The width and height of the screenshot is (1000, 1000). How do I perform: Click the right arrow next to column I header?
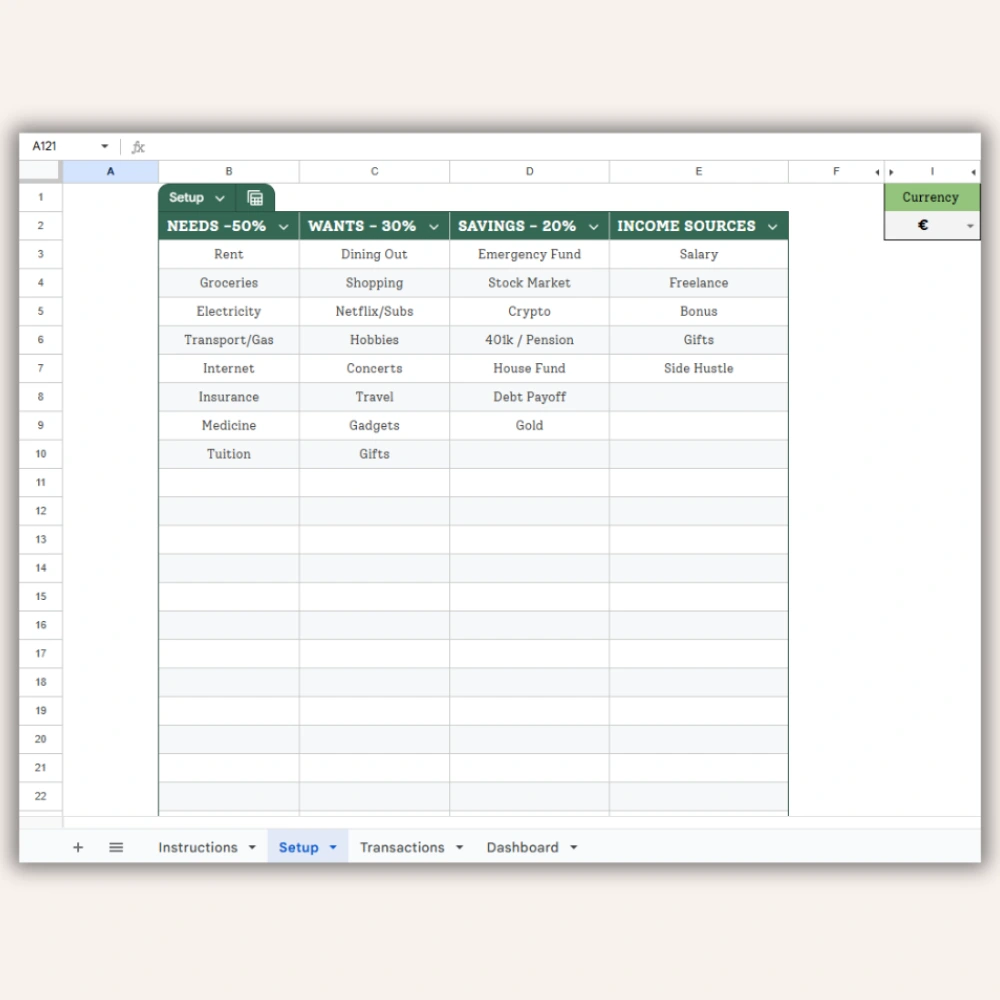click(974, 171)
